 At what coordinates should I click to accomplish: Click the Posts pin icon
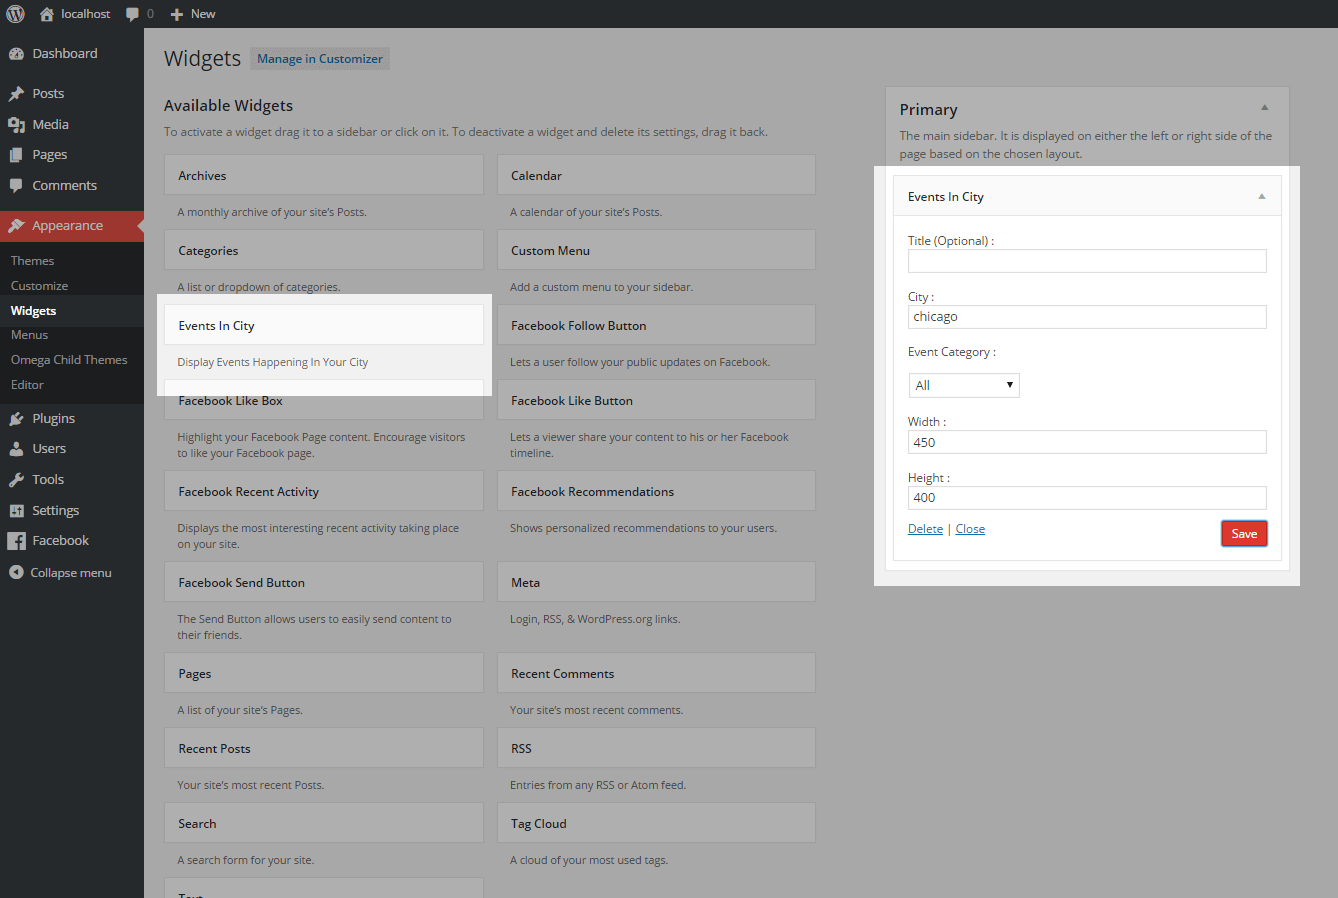tap(16, 94)
